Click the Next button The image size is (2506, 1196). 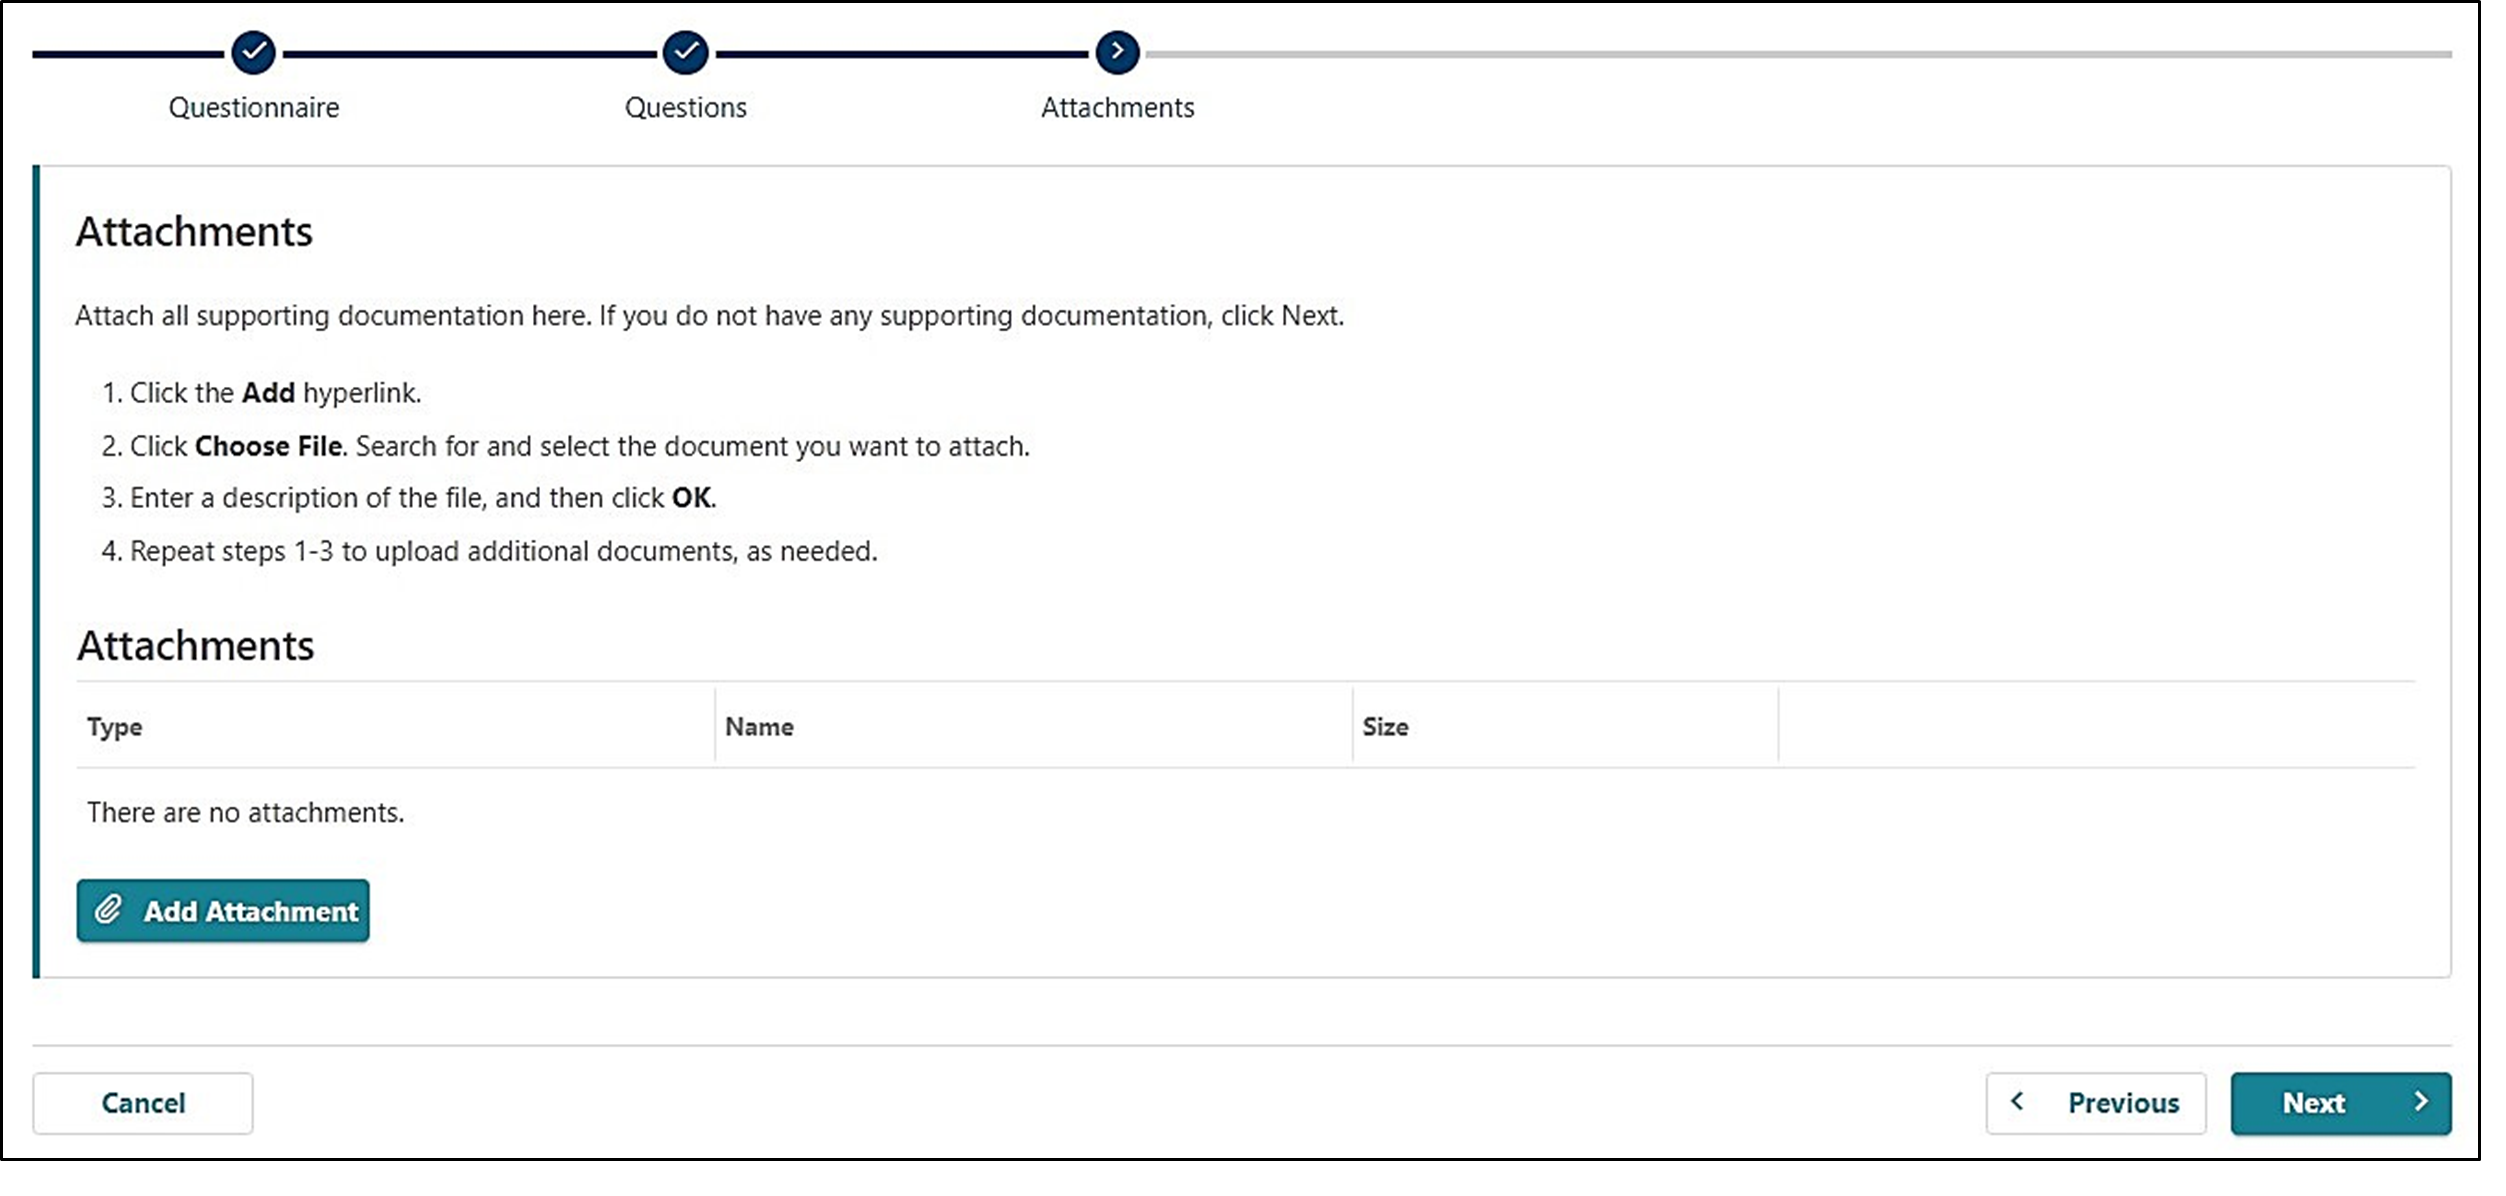click(x=2340, y=1102)
